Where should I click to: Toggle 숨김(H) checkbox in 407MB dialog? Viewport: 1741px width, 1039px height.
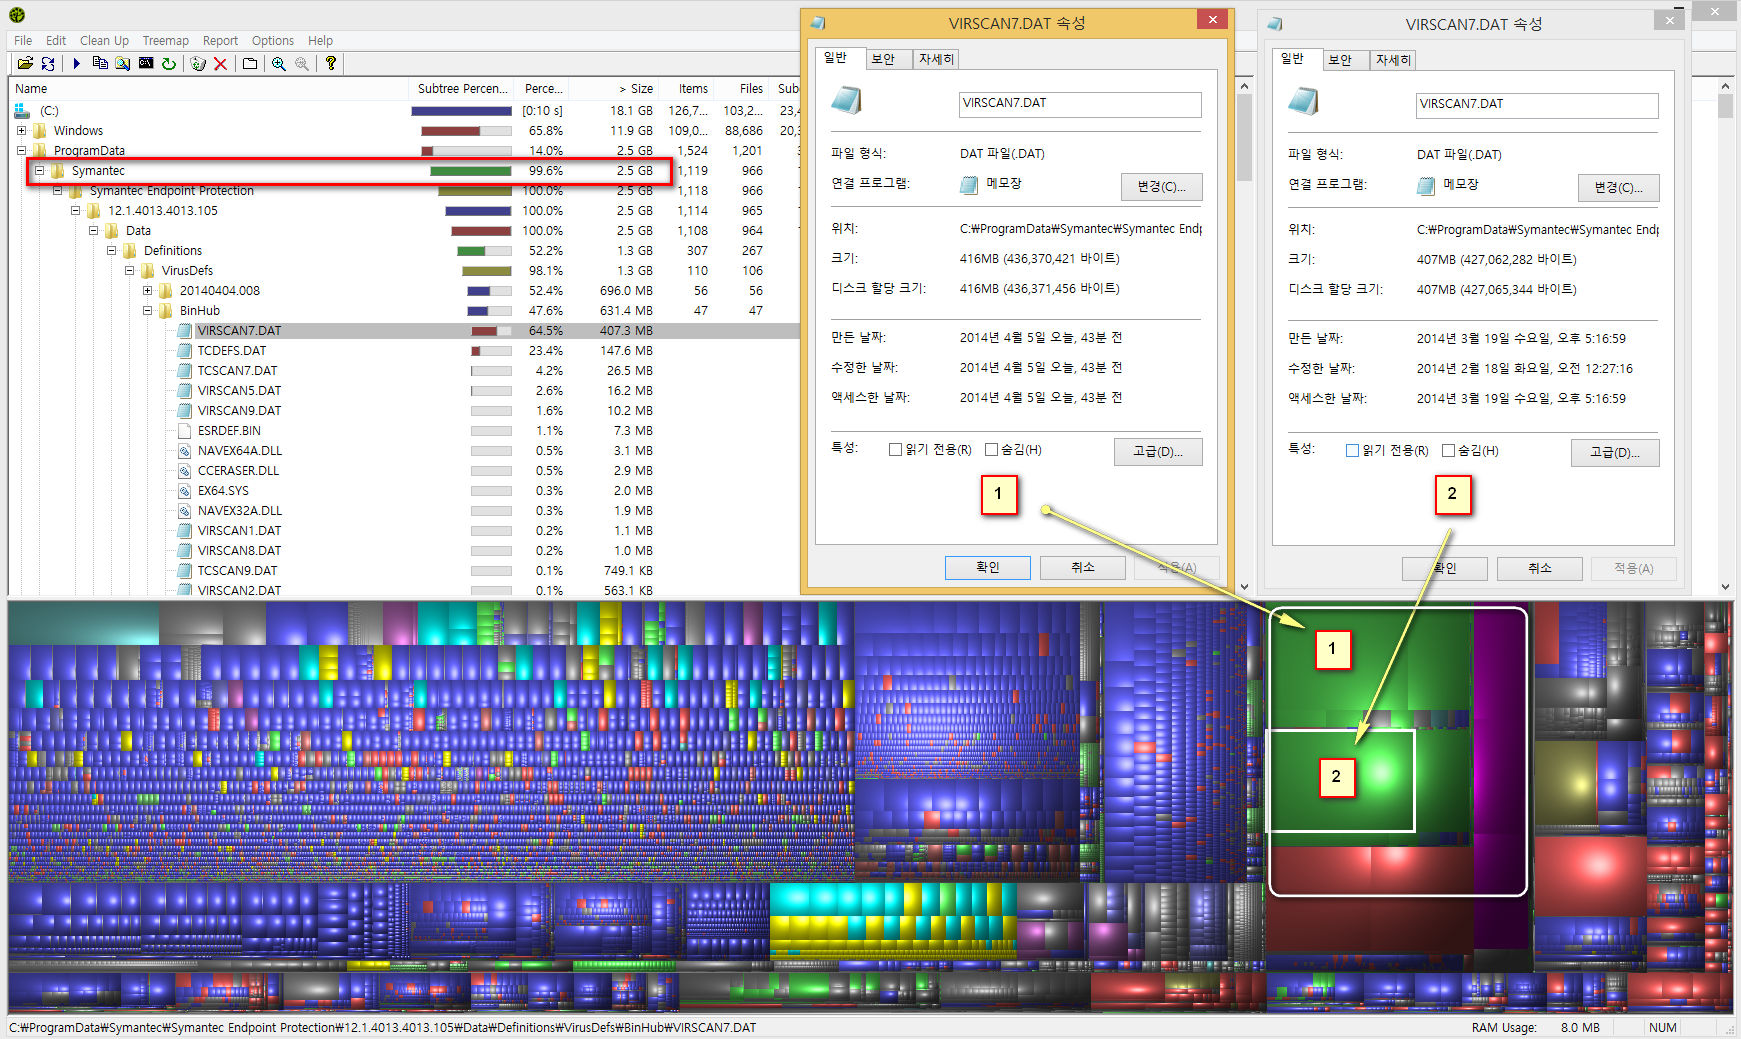pos(1448,451)
